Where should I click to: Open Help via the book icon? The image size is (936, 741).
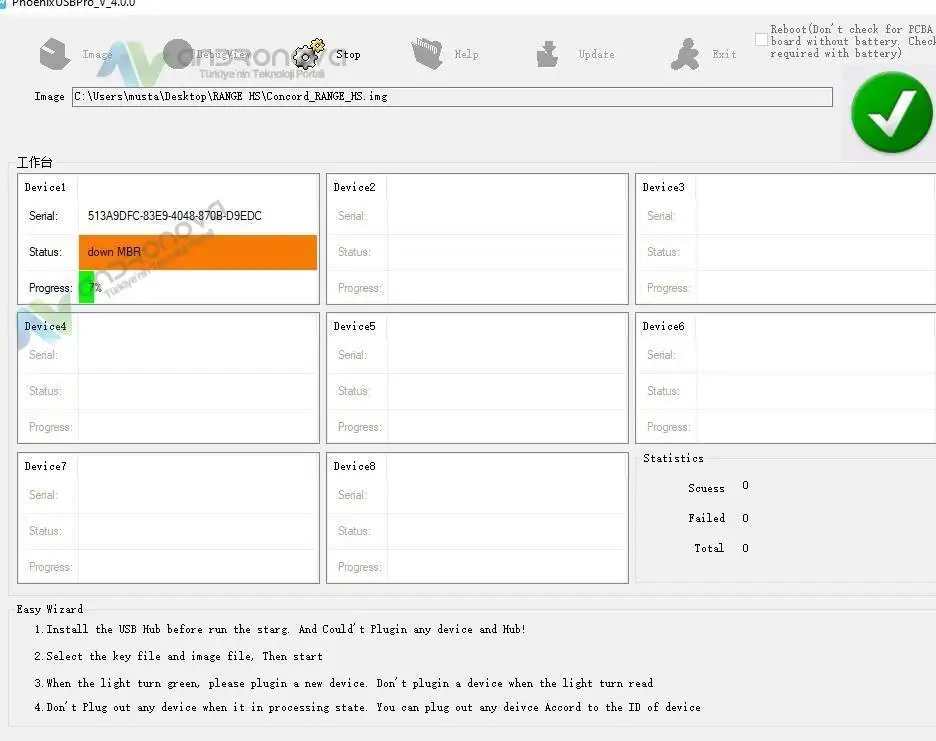(x=427, y=53)
